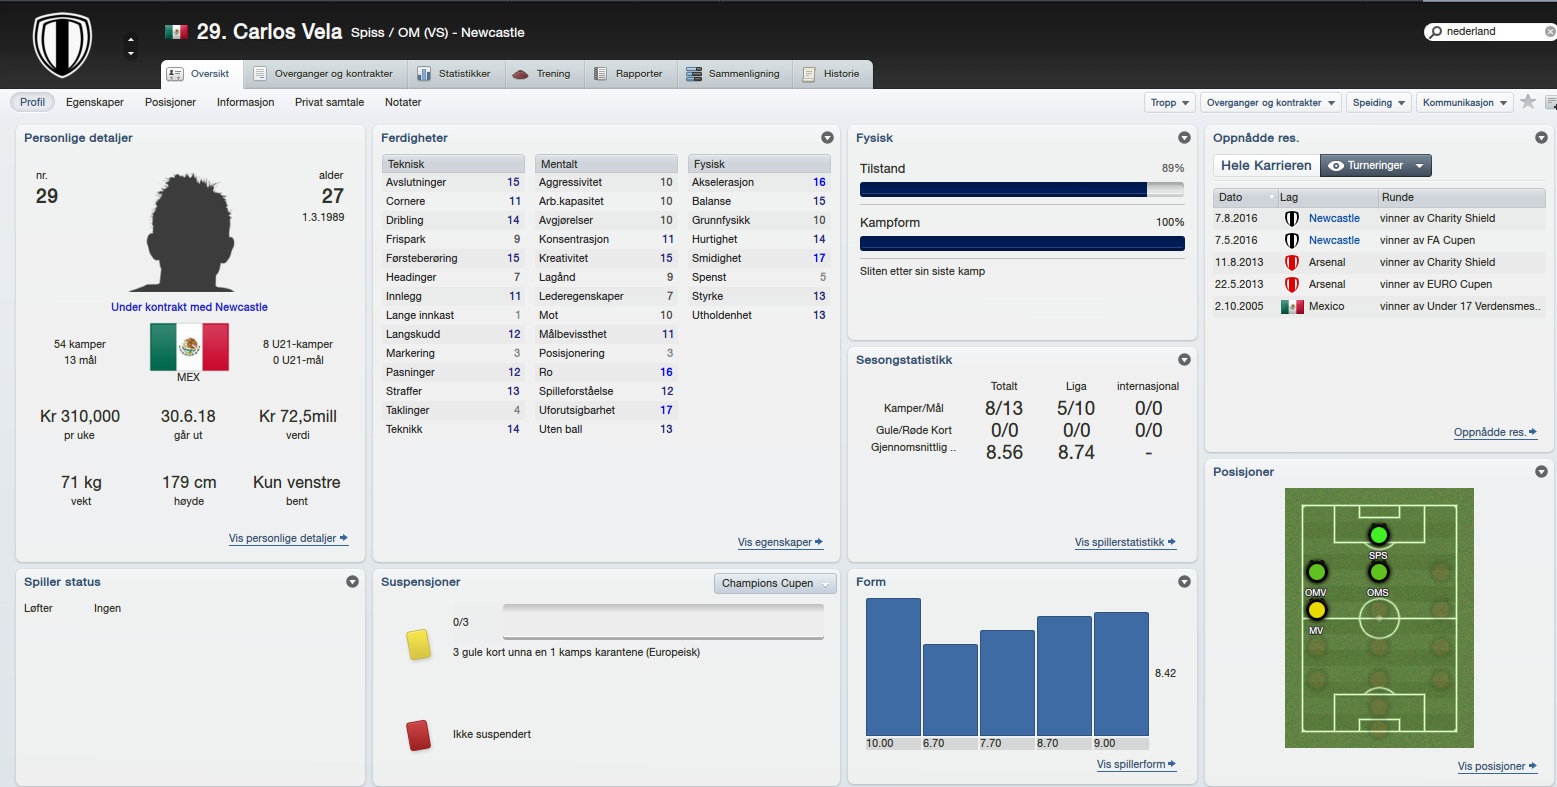Click the Newcastle badge in the 7.5.2016 row

coord(1291,240)
